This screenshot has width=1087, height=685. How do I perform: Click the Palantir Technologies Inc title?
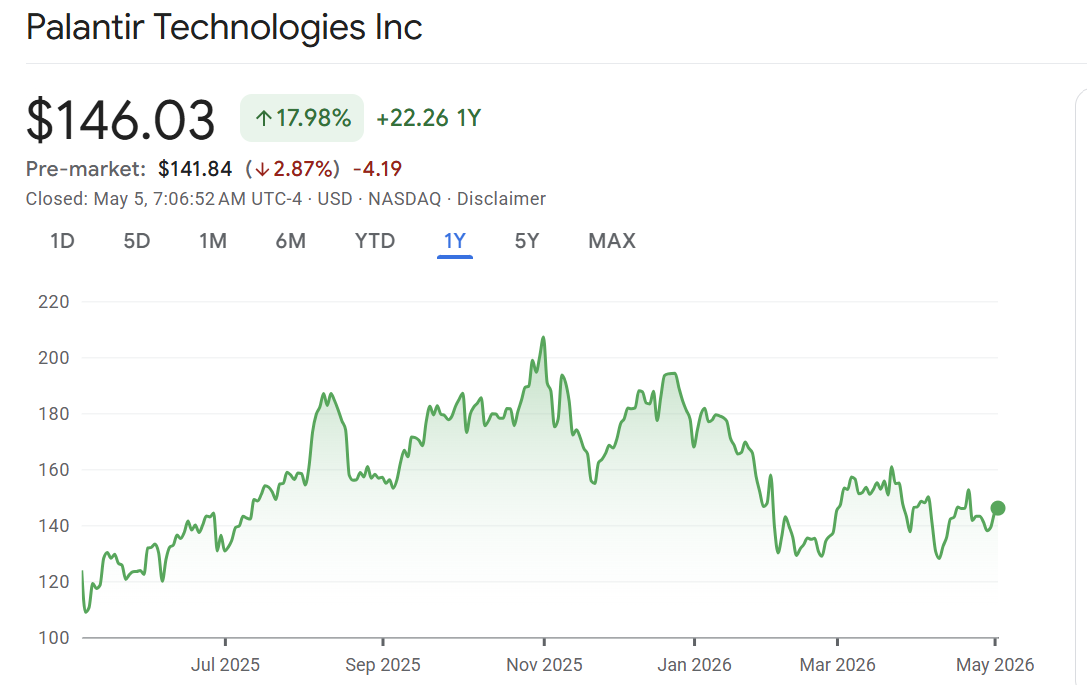[224, 28]
